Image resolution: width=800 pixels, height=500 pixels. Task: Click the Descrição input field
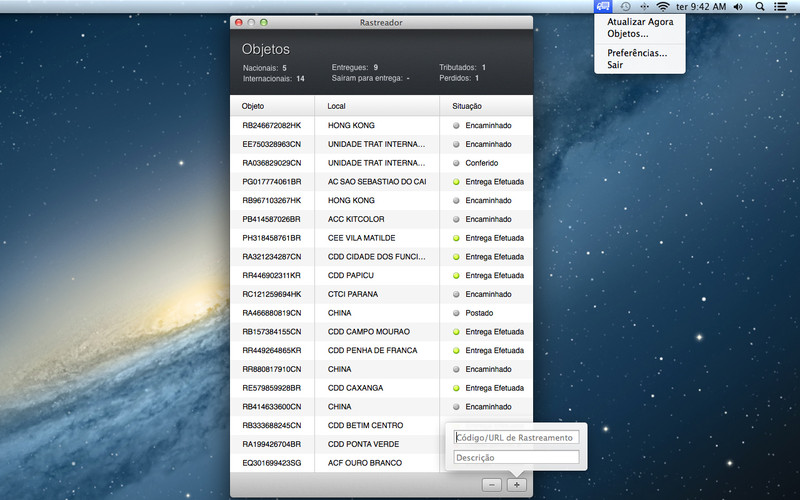click(516, 457)
